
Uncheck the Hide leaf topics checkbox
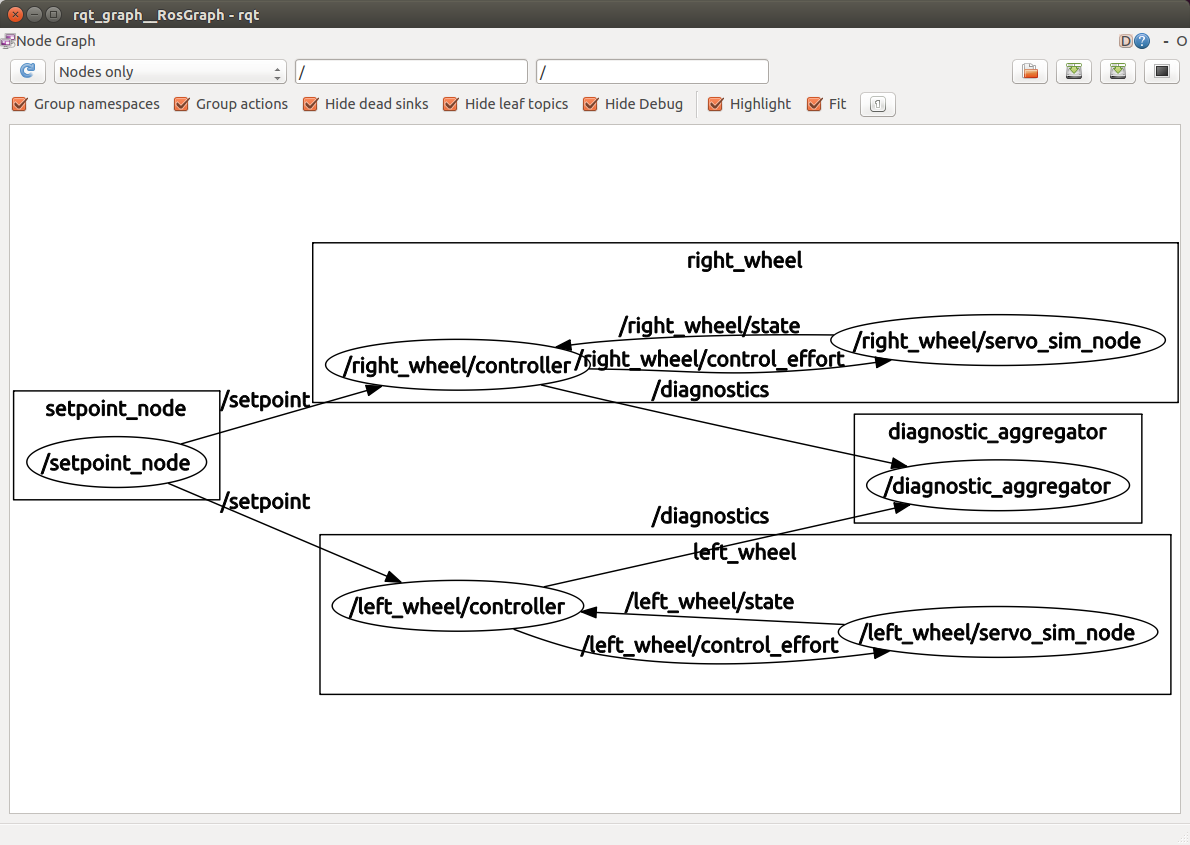(450, 104)
